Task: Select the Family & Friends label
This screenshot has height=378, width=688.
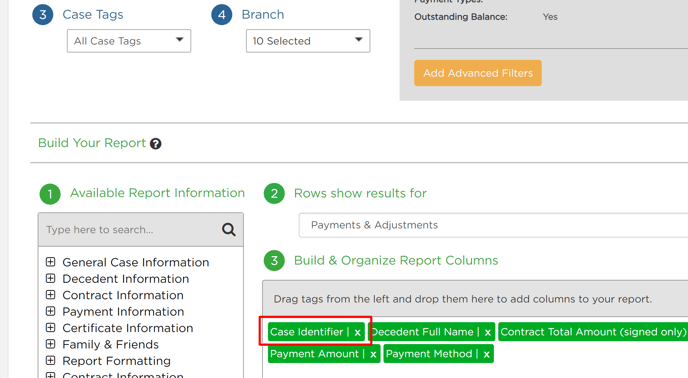Action: tap(111, 345)
